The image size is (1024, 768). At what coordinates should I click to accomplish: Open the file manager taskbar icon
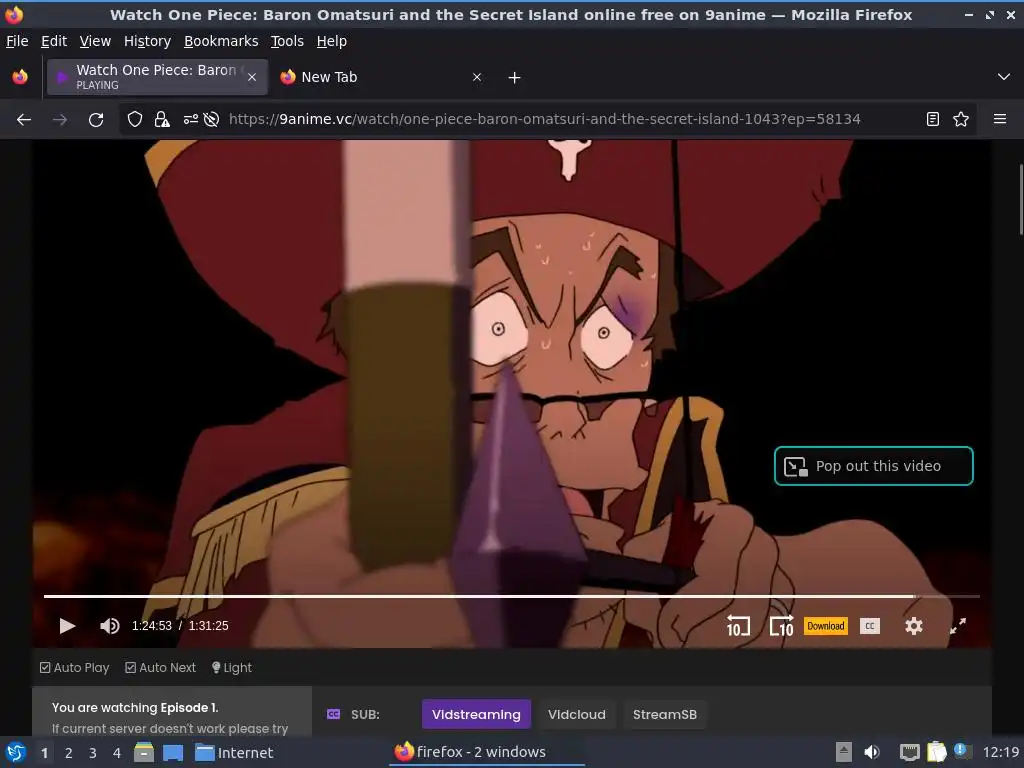[144, 752]
